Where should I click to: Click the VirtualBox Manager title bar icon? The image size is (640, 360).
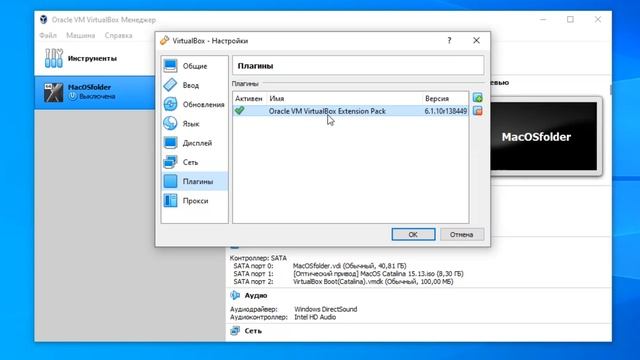tap(44, 19)
